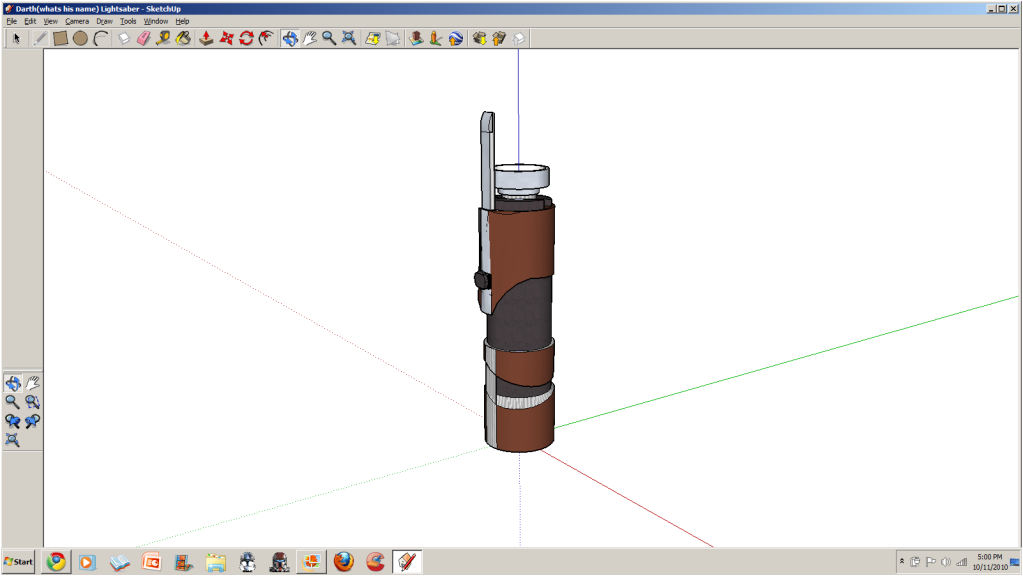
Task: Open Firefox from the taskbar
Action: 344,562
